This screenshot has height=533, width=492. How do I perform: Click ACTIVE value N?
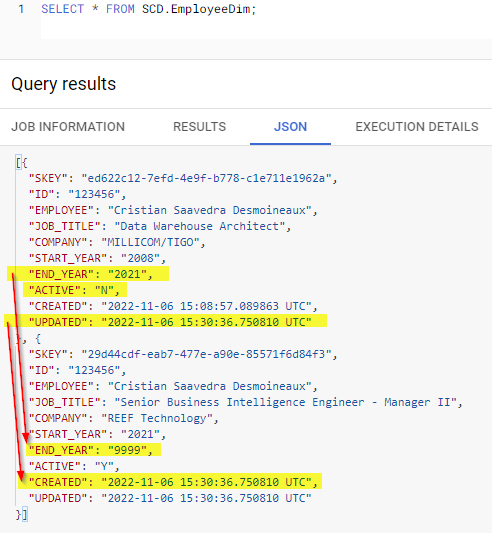tap(104, 290)
